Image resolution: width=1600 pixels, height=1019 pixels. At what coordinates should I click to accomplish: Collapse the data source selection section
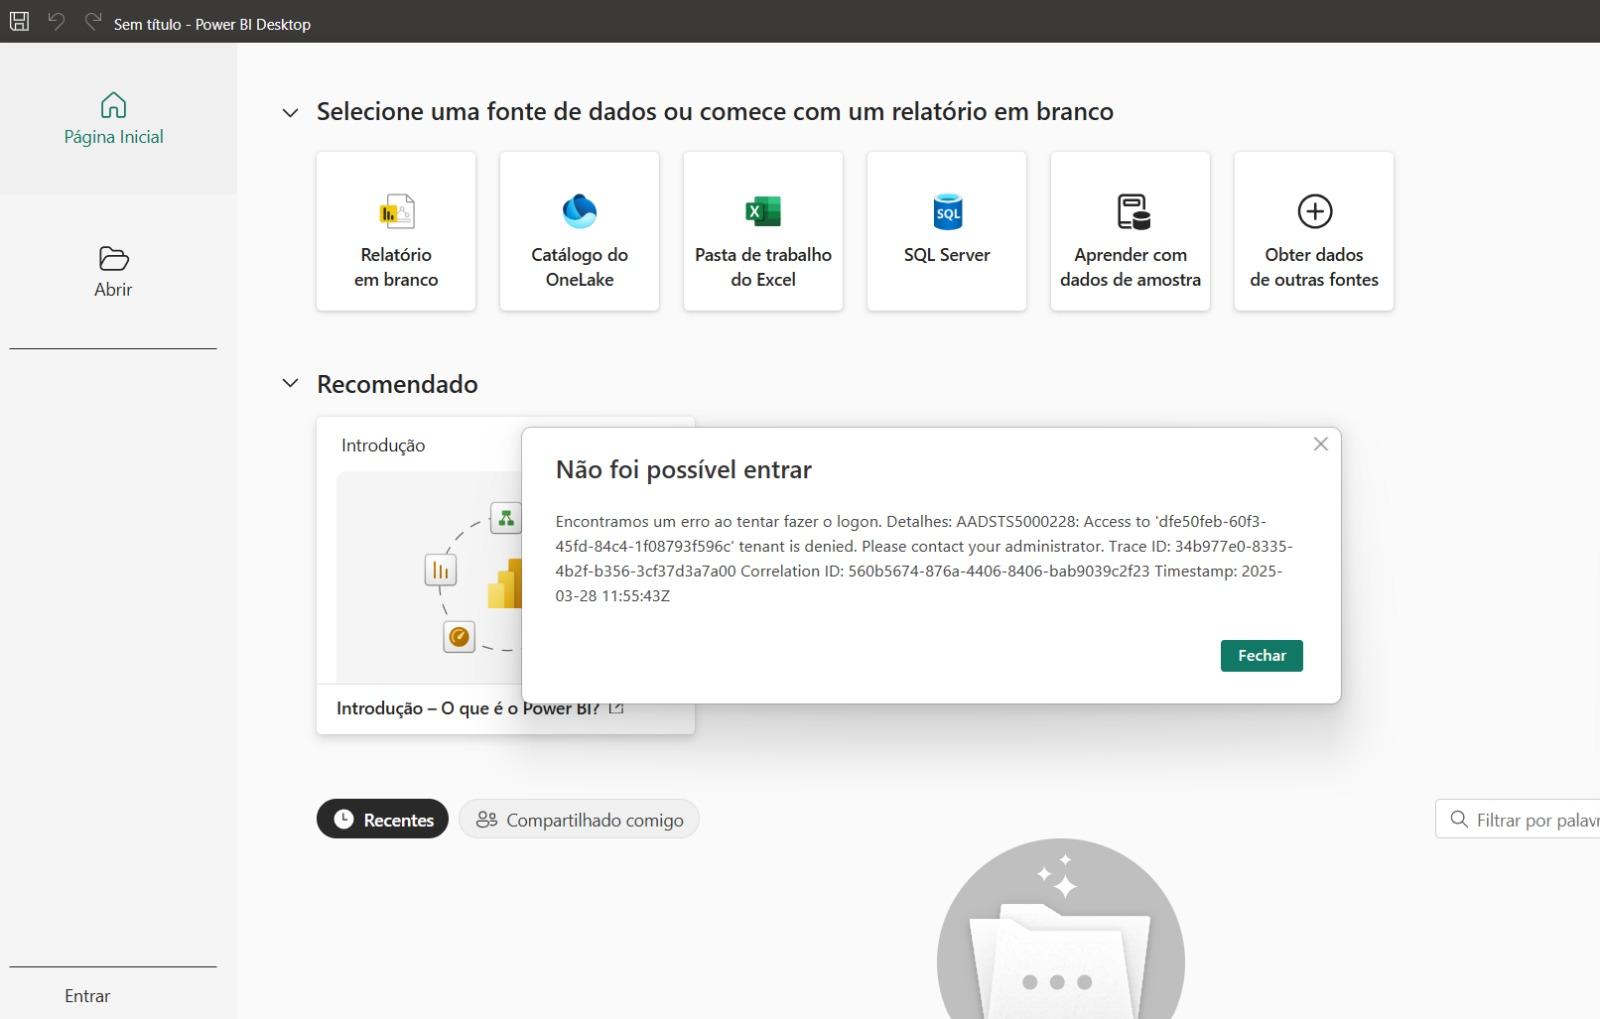289,112
